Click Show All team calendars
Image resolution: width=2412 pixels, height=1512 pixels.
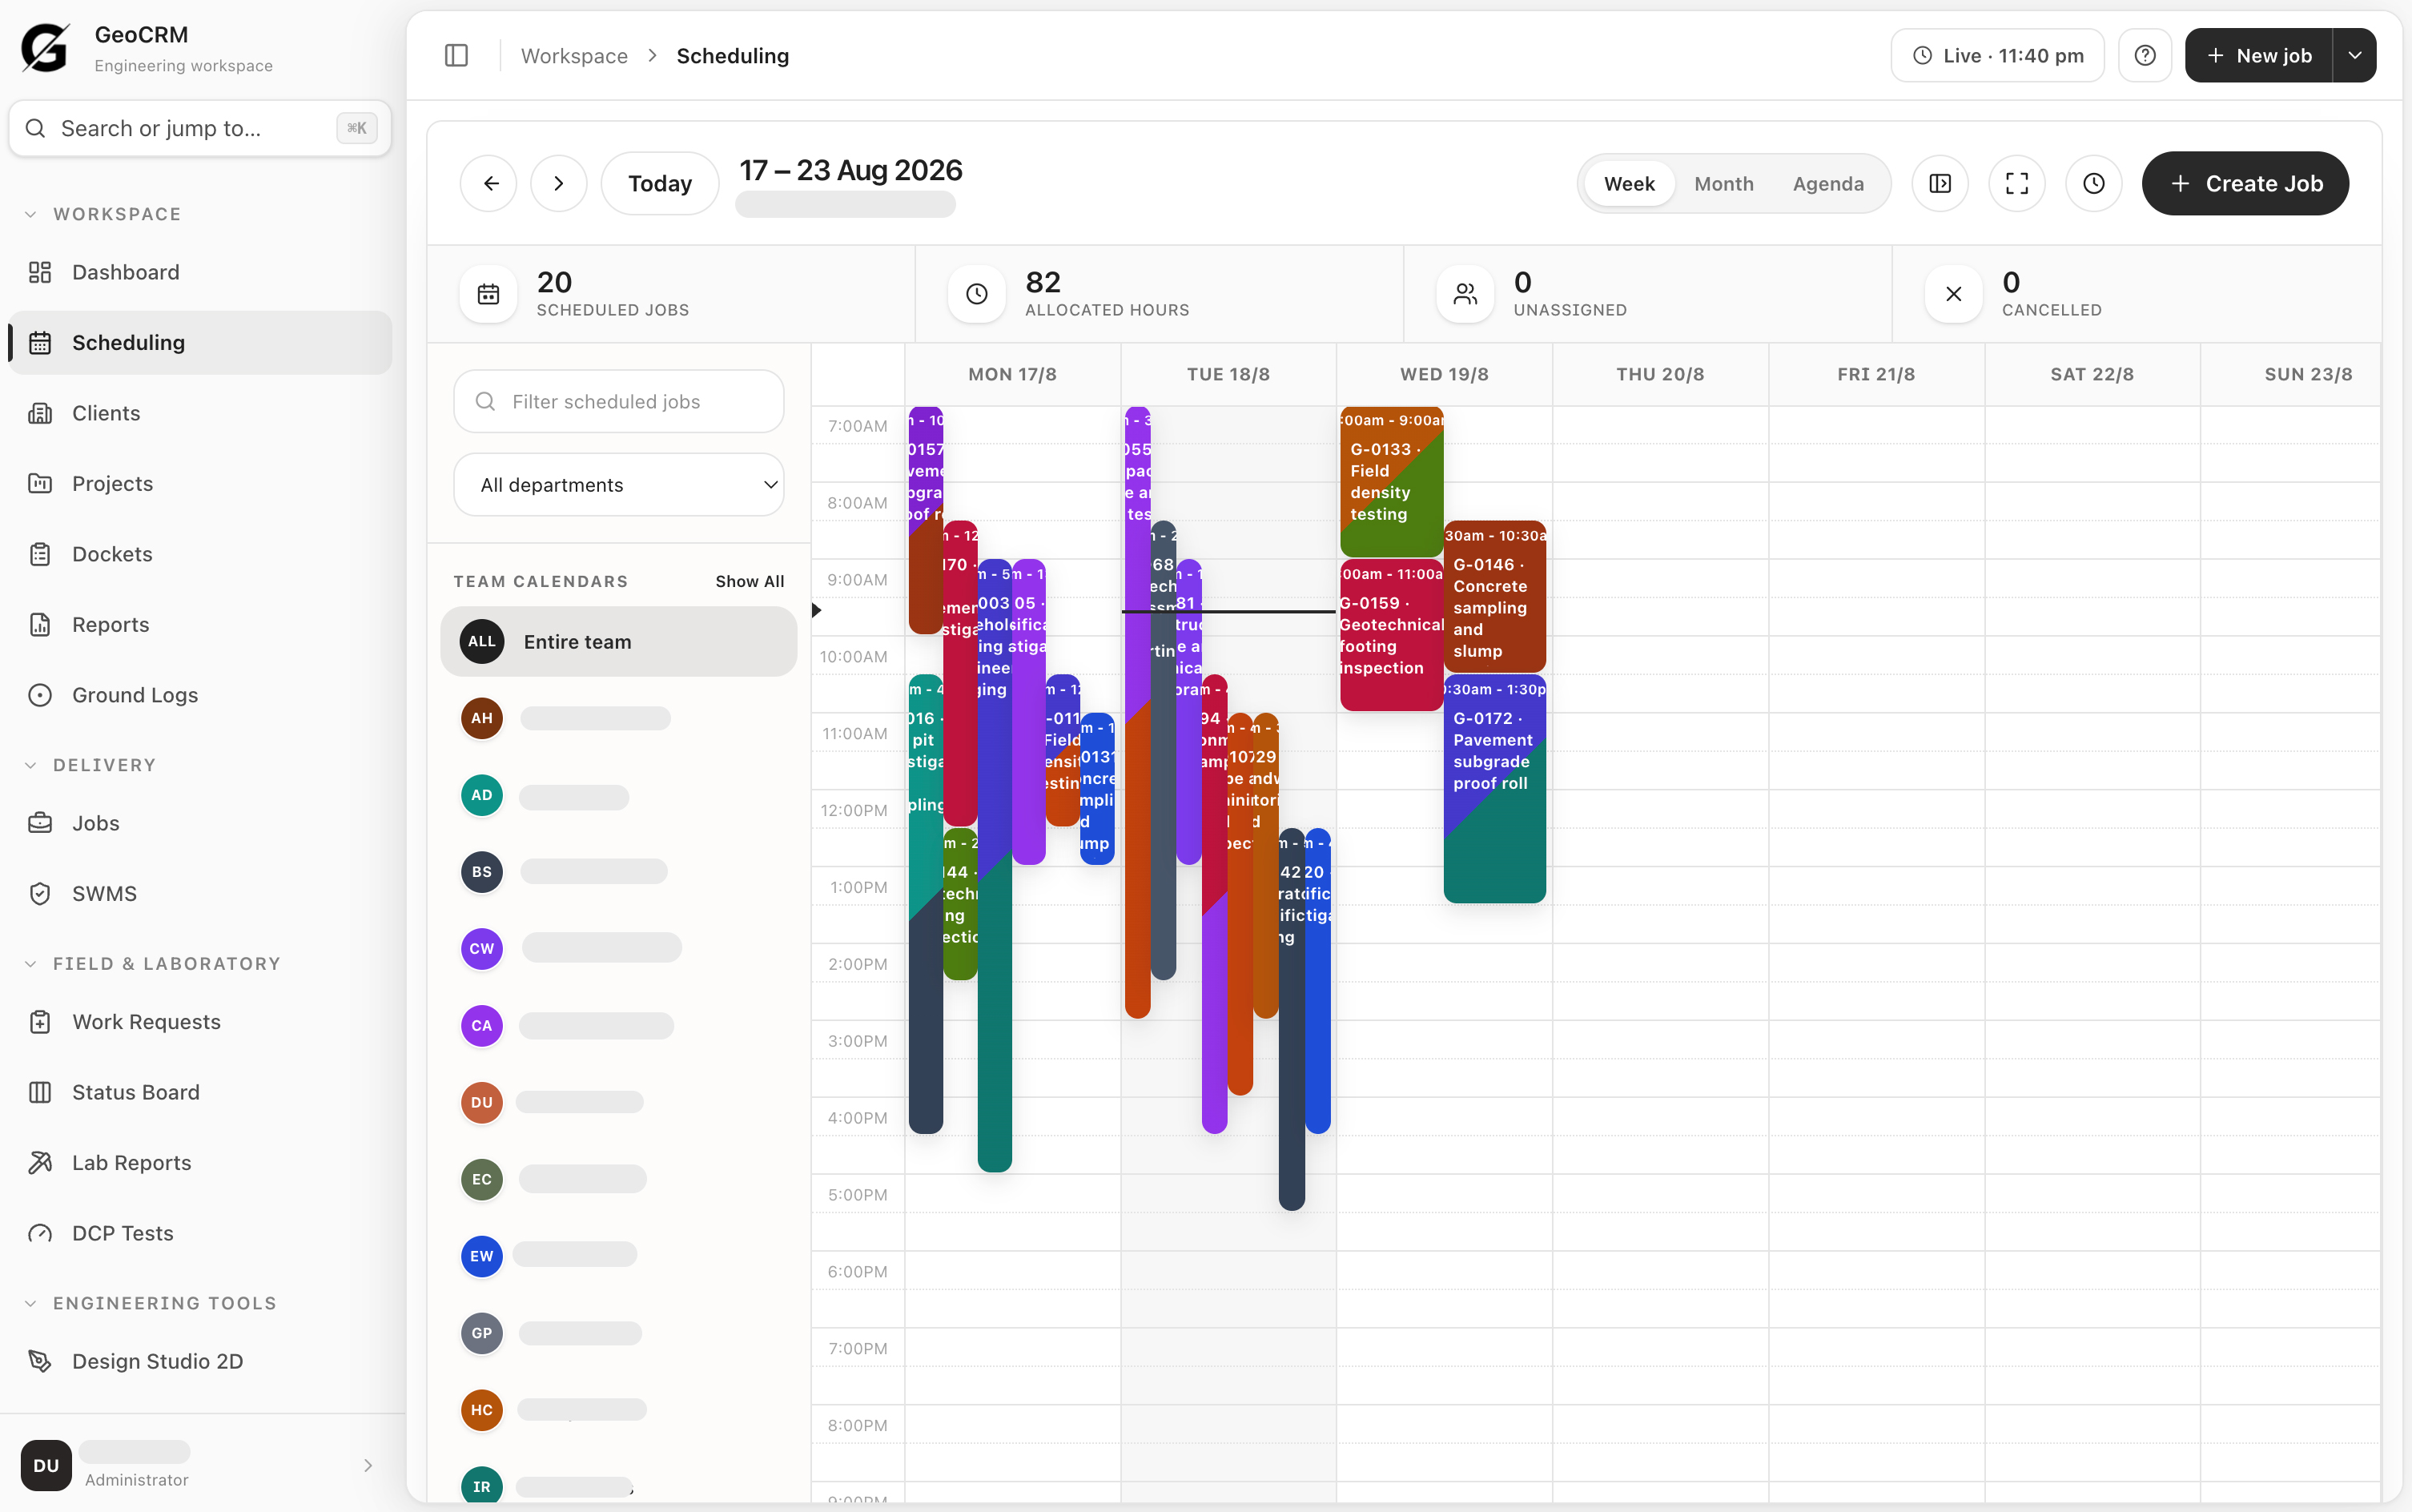click(x=750, y=581)
